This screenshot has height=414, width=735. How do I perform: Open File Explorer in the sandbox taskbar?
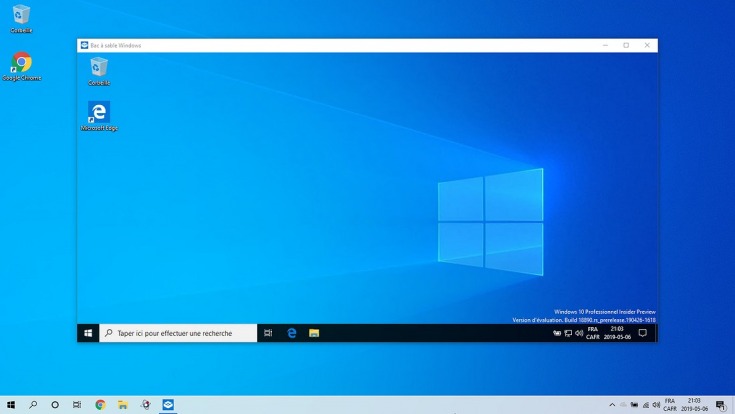point(314,333)
